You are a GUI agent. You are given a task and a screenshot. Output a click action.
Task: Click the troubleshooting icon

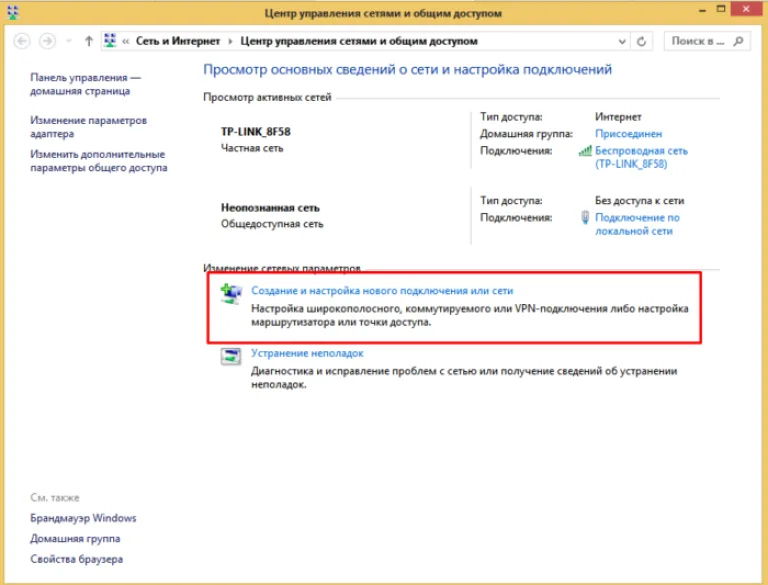click(x=231, y=356)
